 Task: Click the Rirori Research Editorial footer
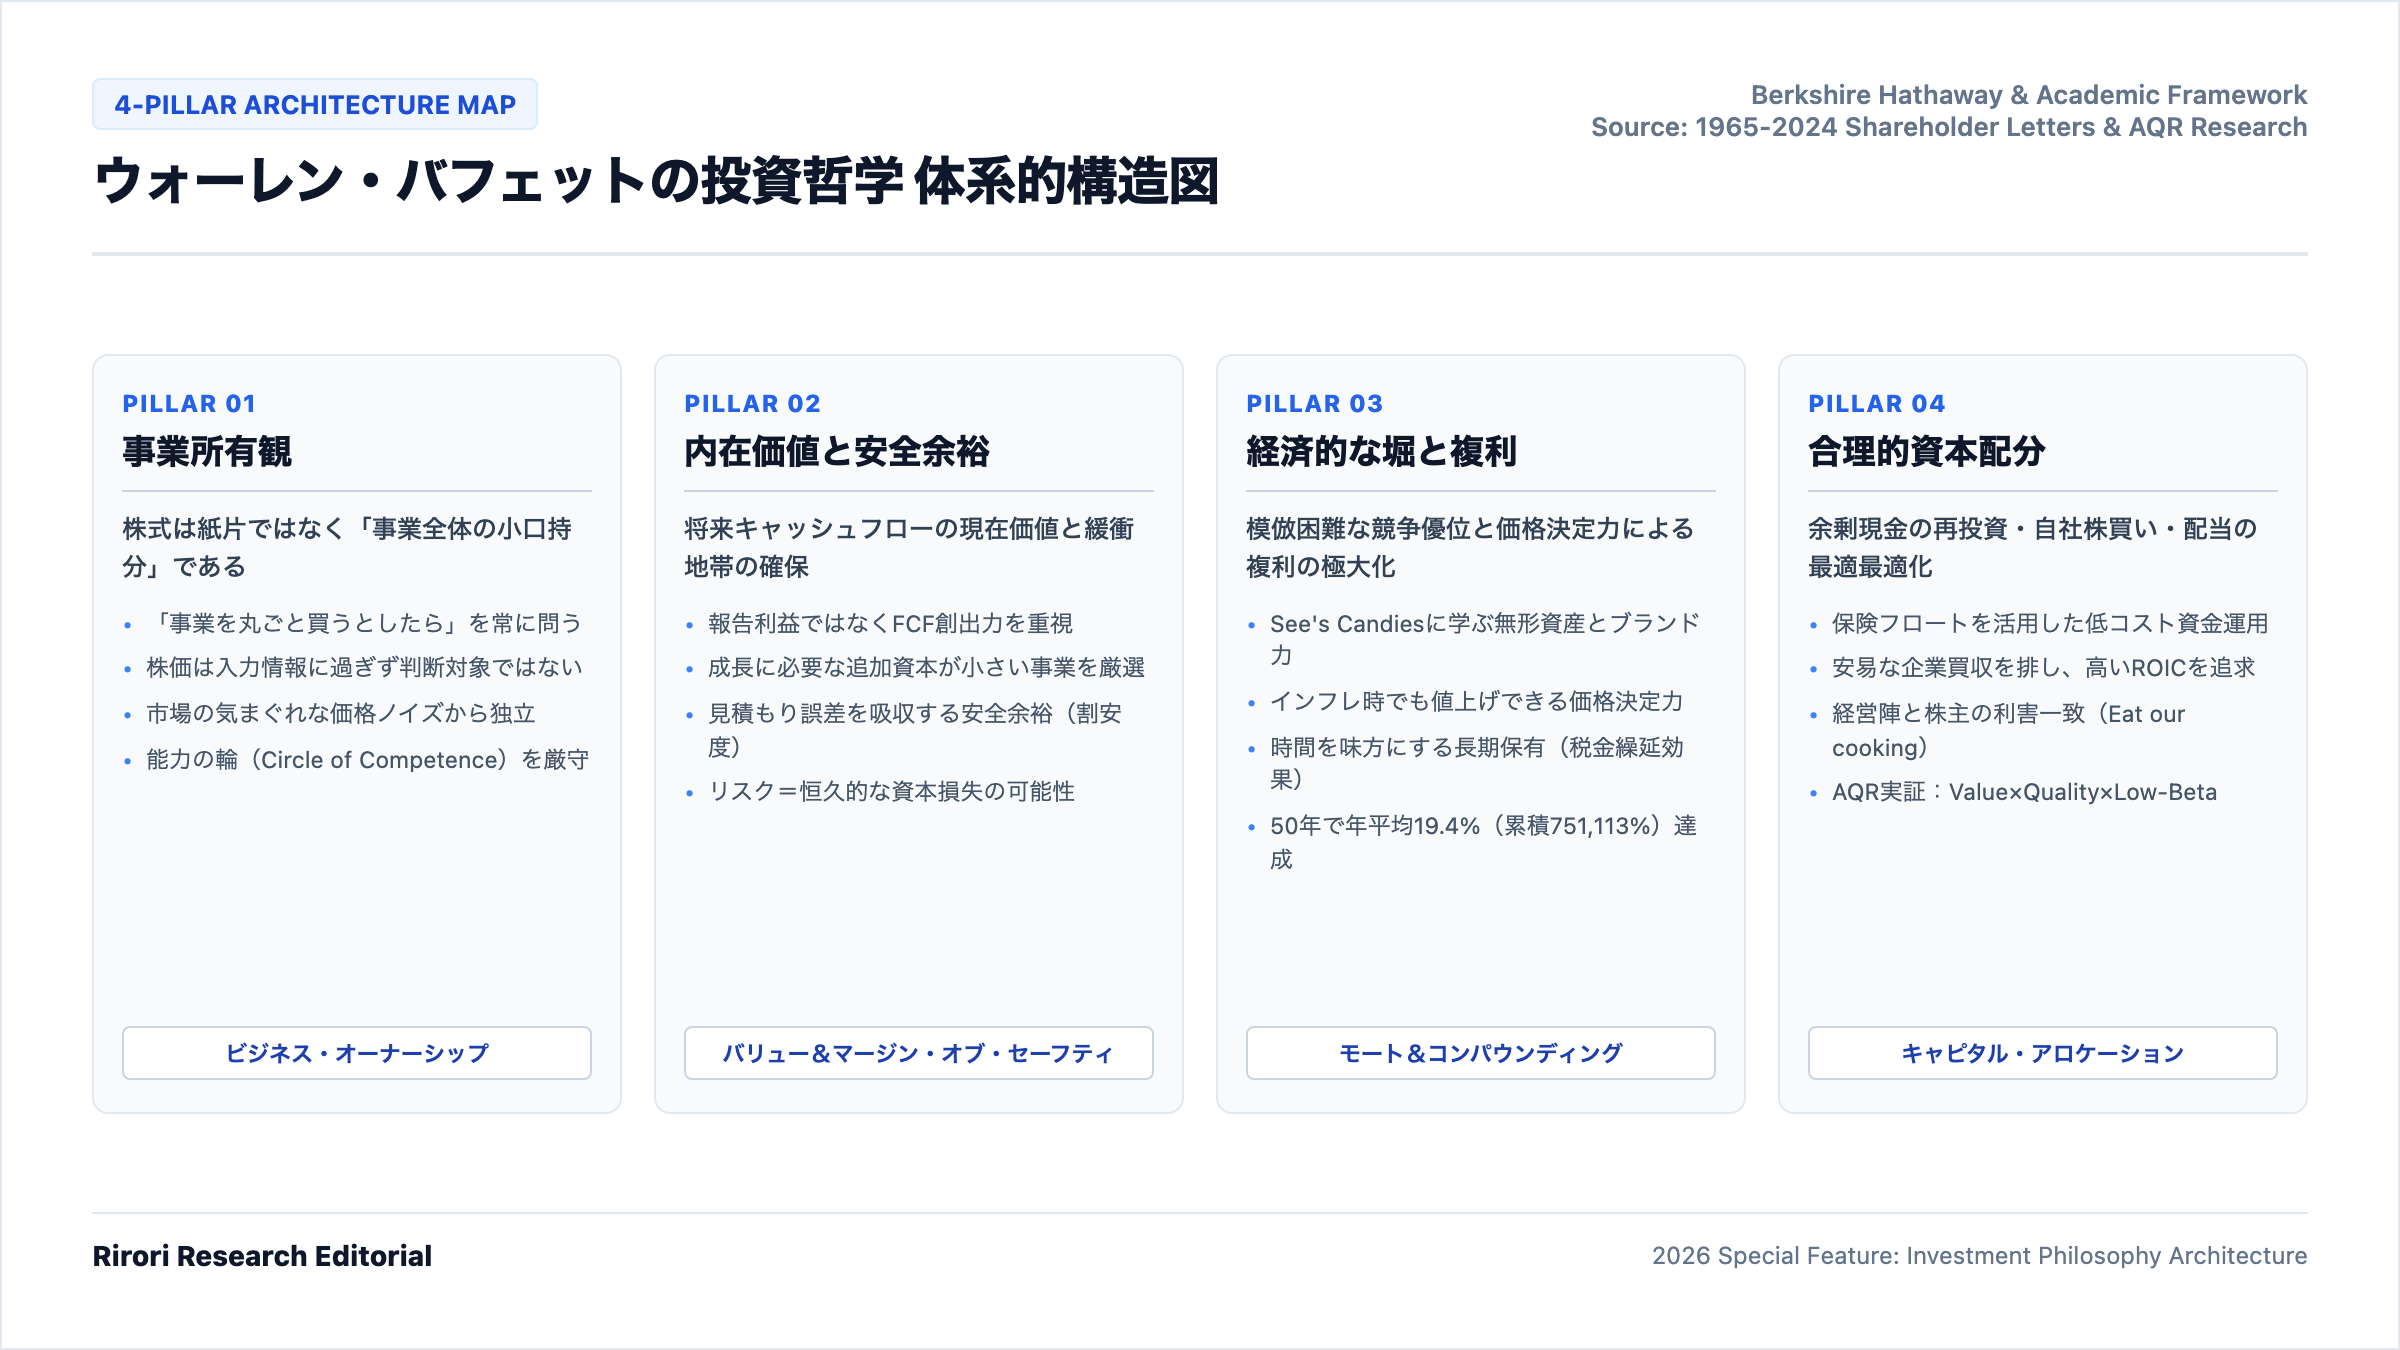262,1256
